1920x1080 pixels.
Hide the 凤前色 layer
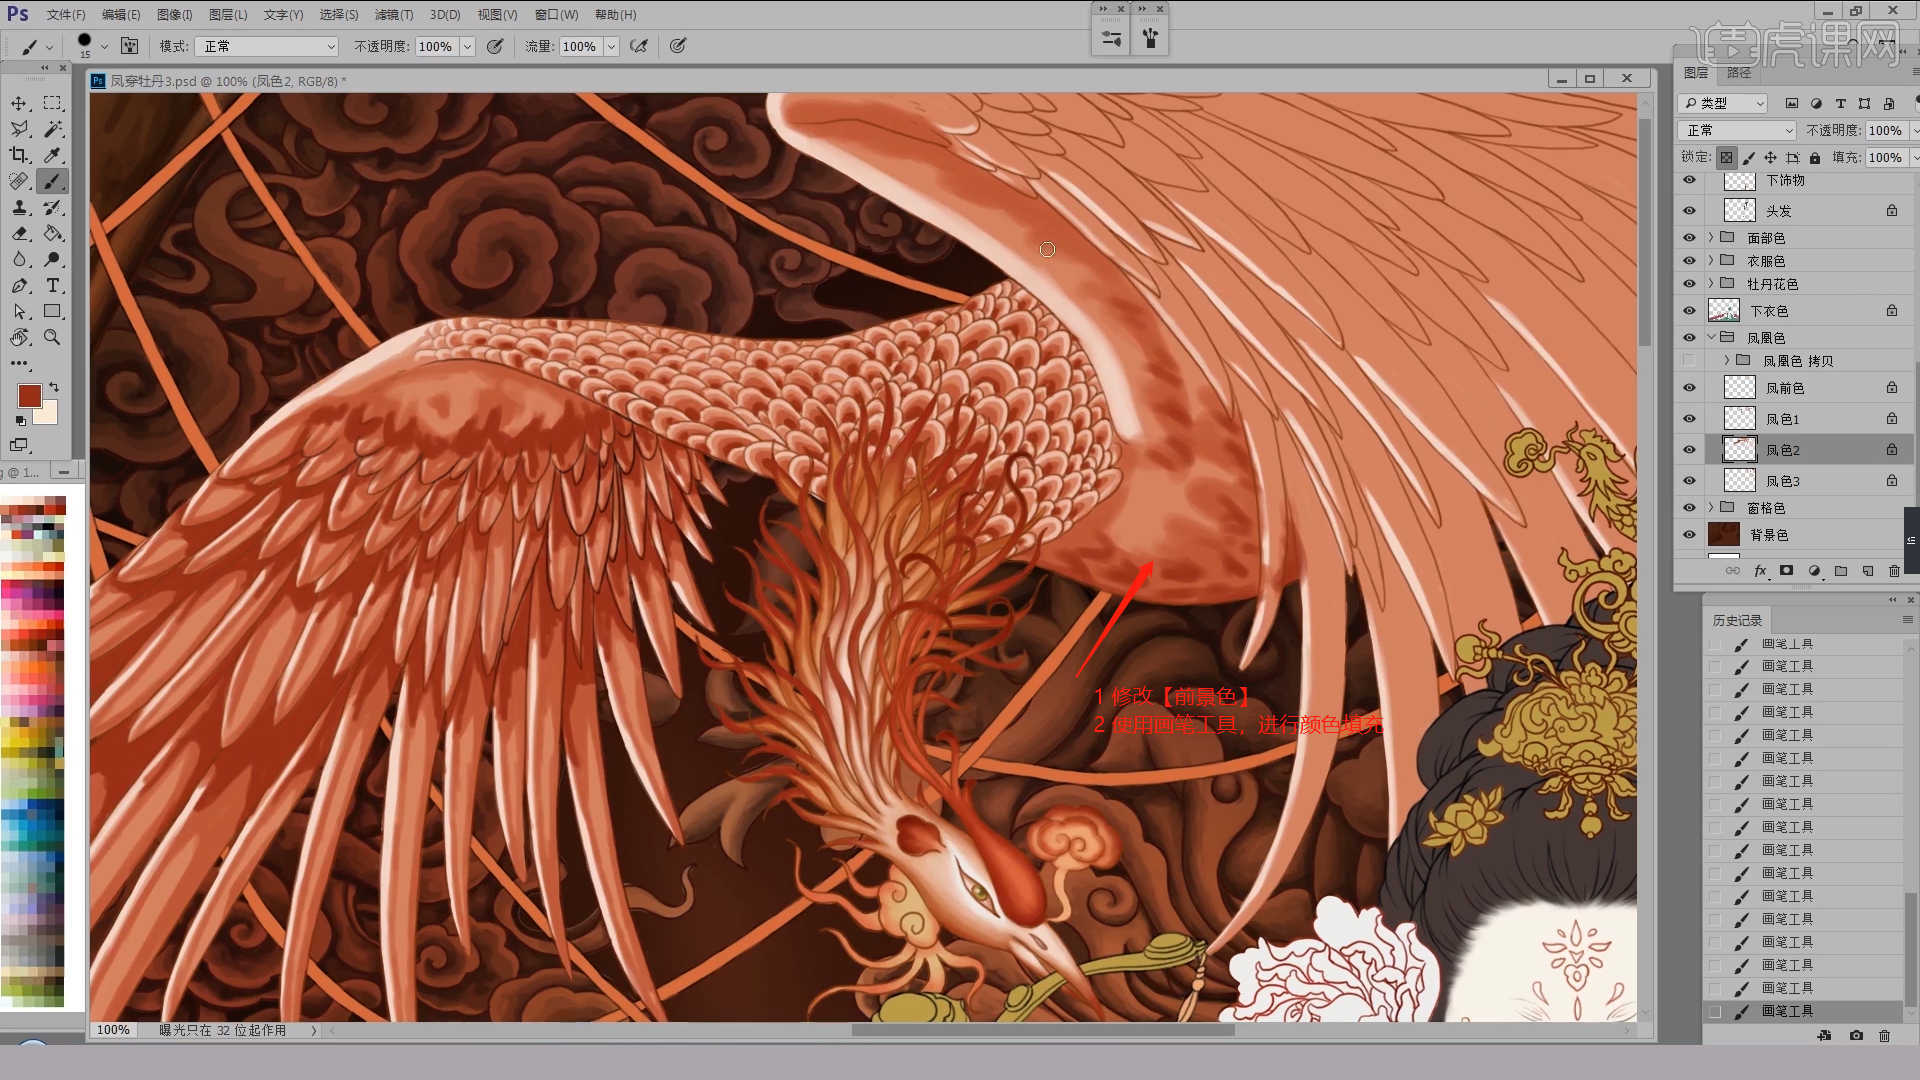pos(1689,388)
